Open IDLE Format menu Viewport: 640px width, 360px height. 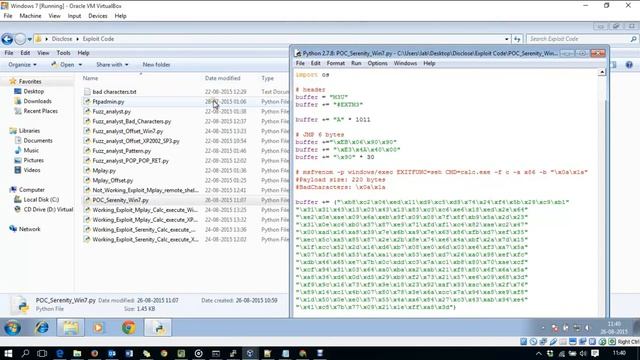coord(336,64)
